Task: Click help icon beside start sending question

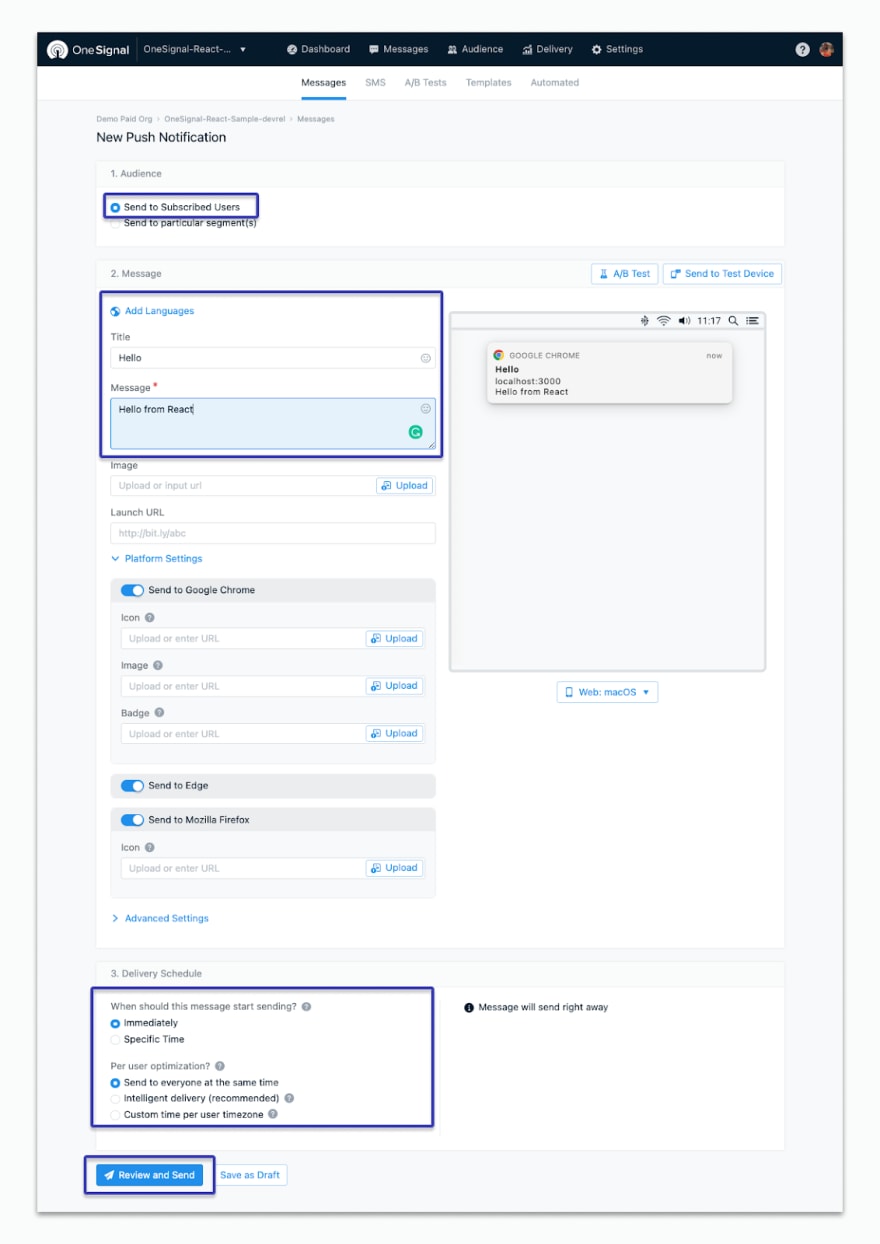Action: point(306,1007)
